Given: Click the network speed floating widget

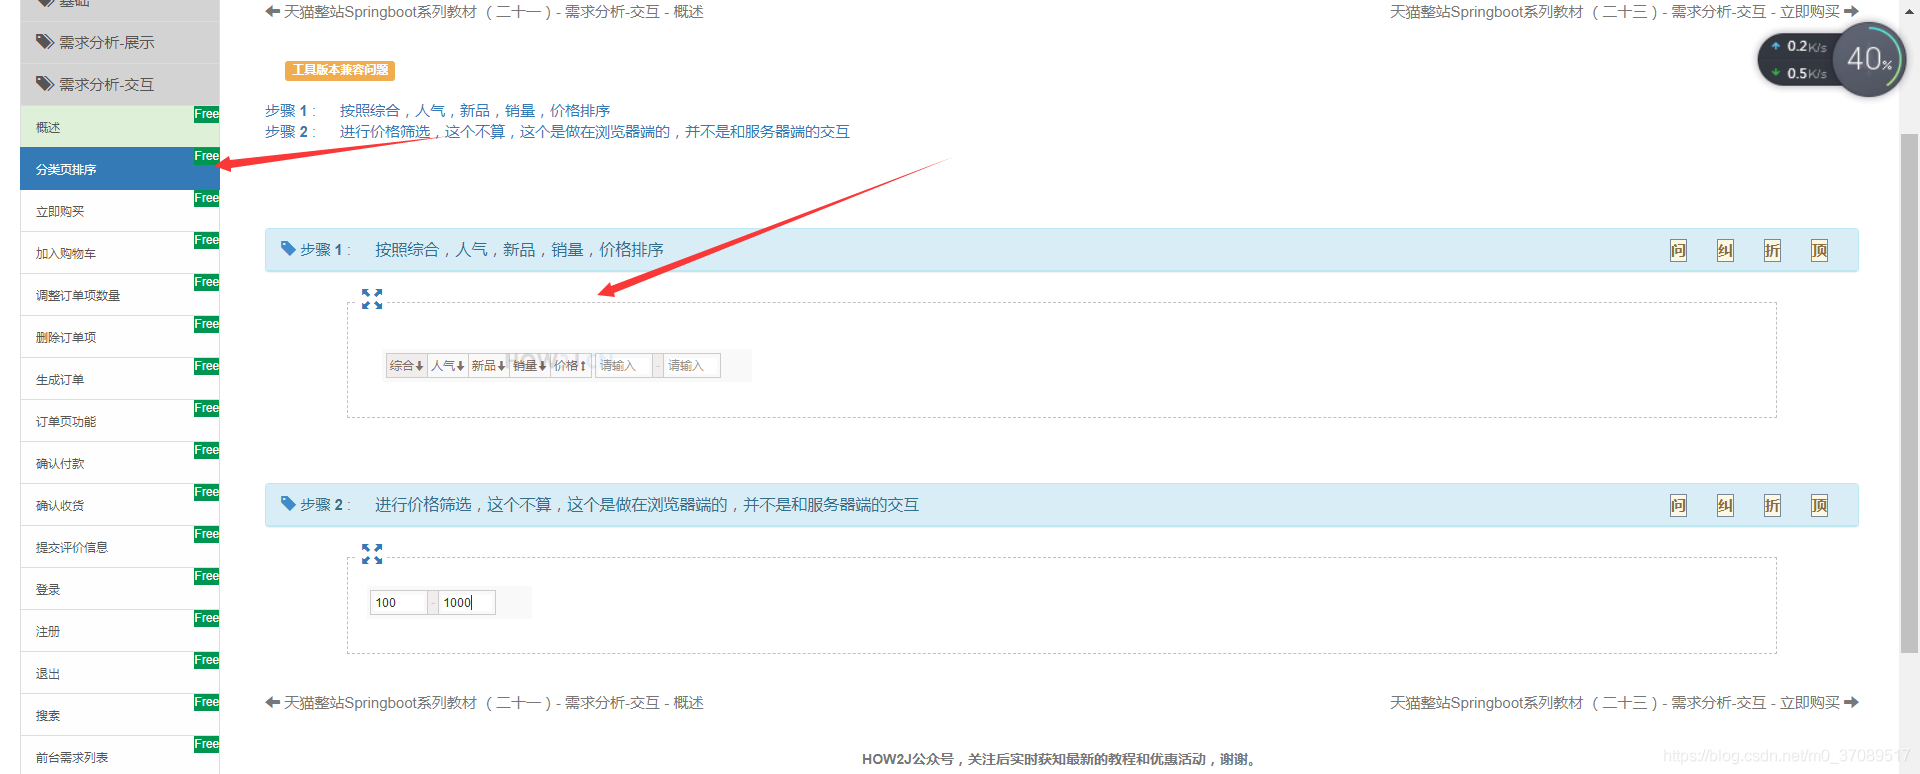Looking at the screenshot, I should [x=1831, y=60].
